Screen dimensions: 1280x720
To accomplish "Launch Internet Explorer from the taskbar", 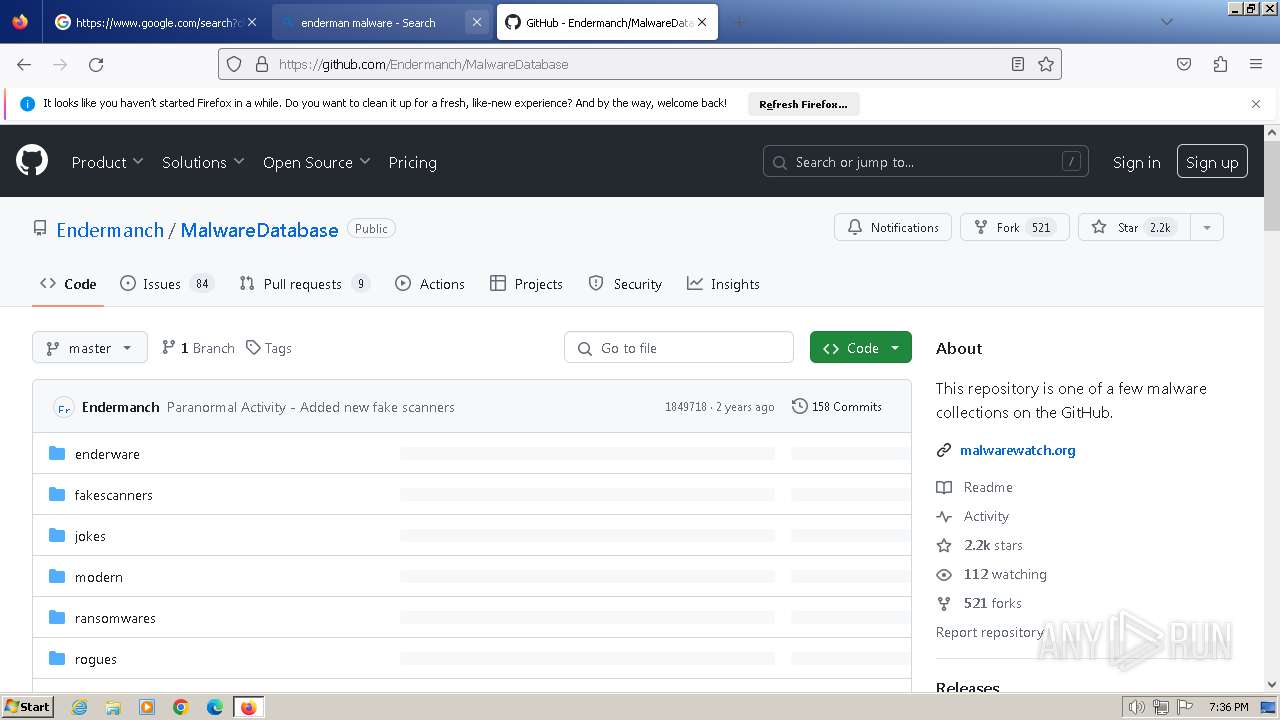I will coord(79,707).
